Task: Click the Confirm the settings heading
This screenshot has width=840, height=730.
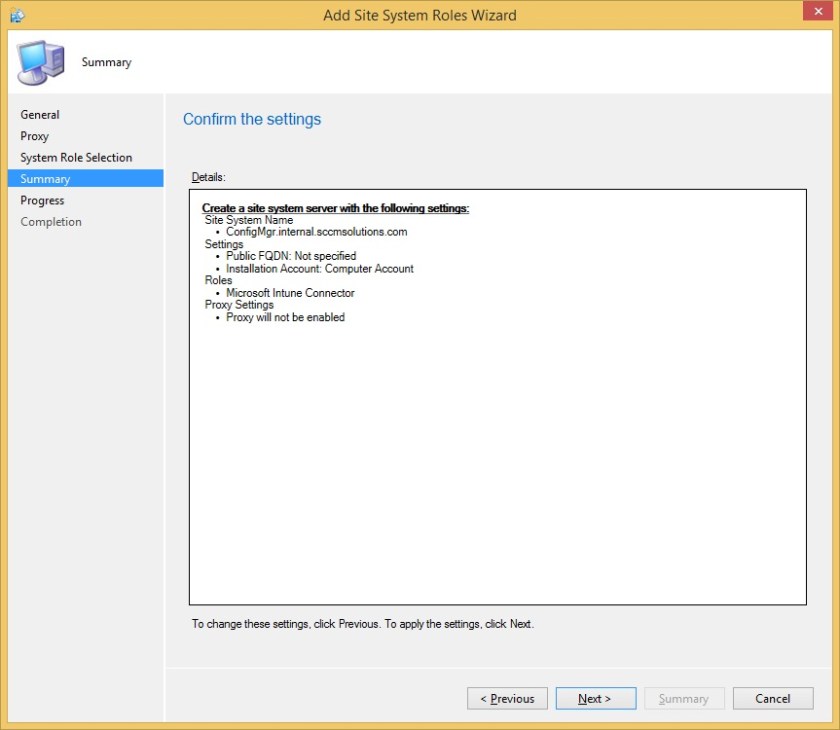Action: (251, 119)
